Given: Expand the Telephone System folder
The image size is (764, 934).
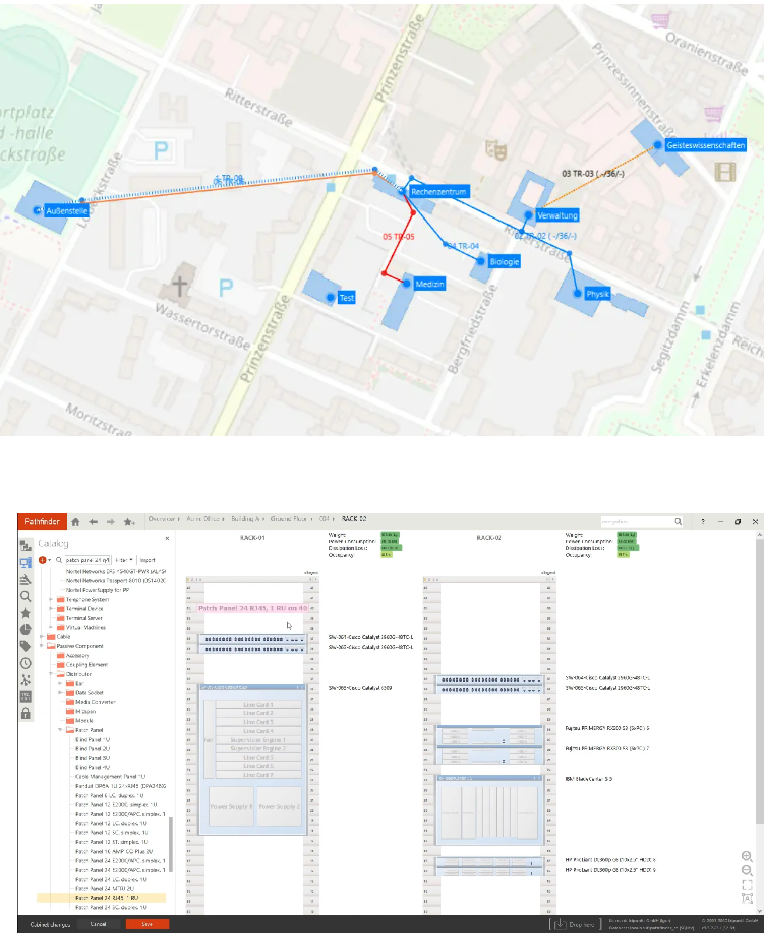Looking at the screenshot, I should (x=49, y=599).
